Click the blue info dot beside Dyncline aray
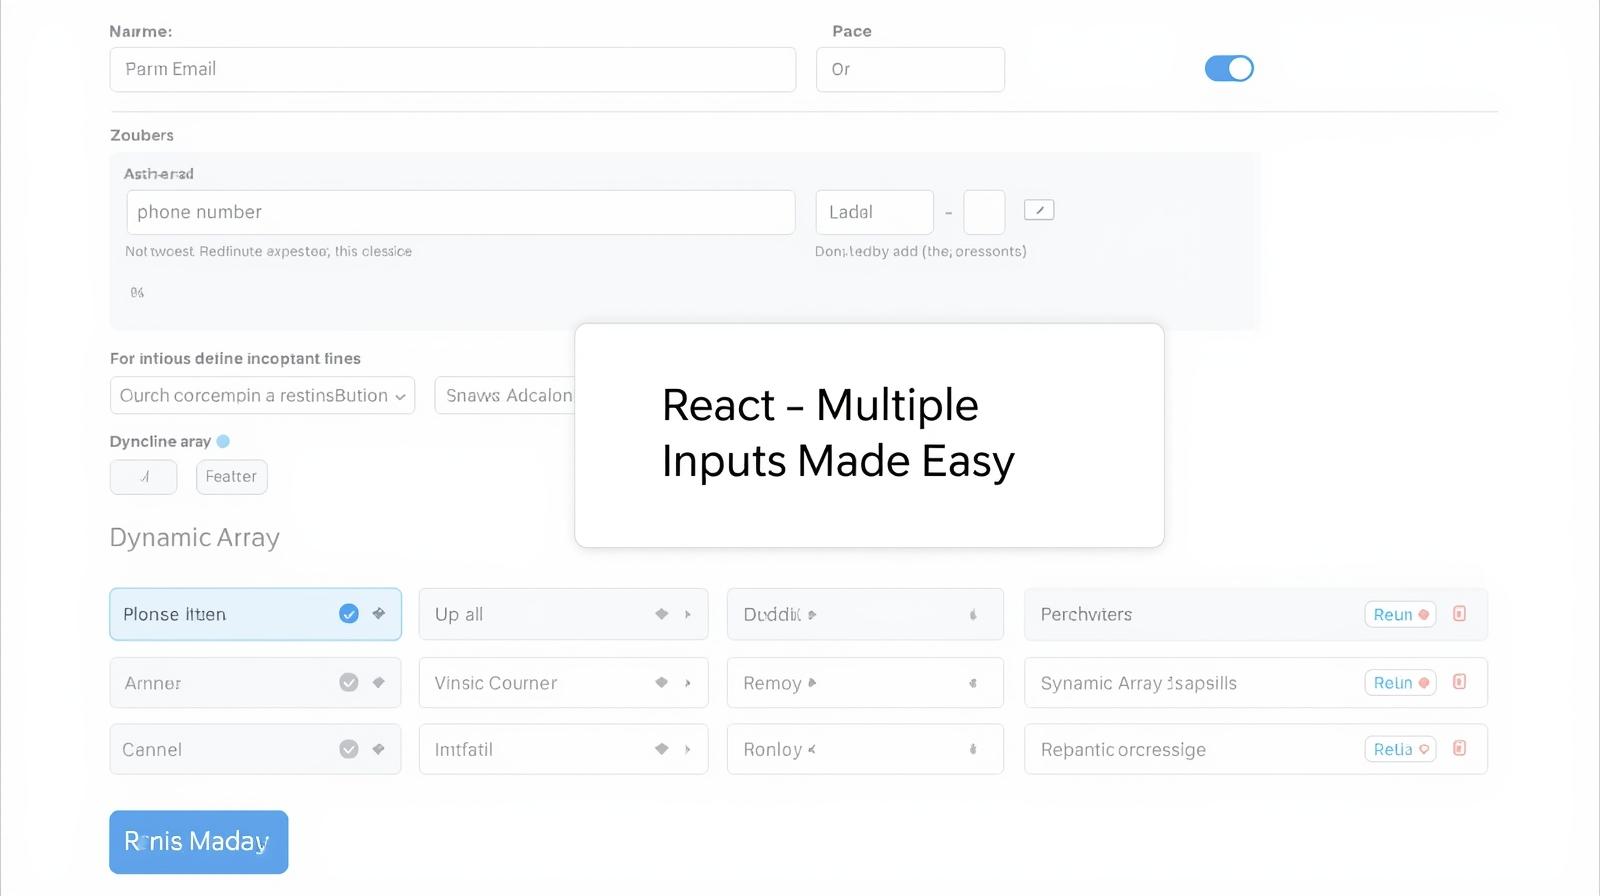Screen dimensions: 1600x896 click(x=223, y=441)
